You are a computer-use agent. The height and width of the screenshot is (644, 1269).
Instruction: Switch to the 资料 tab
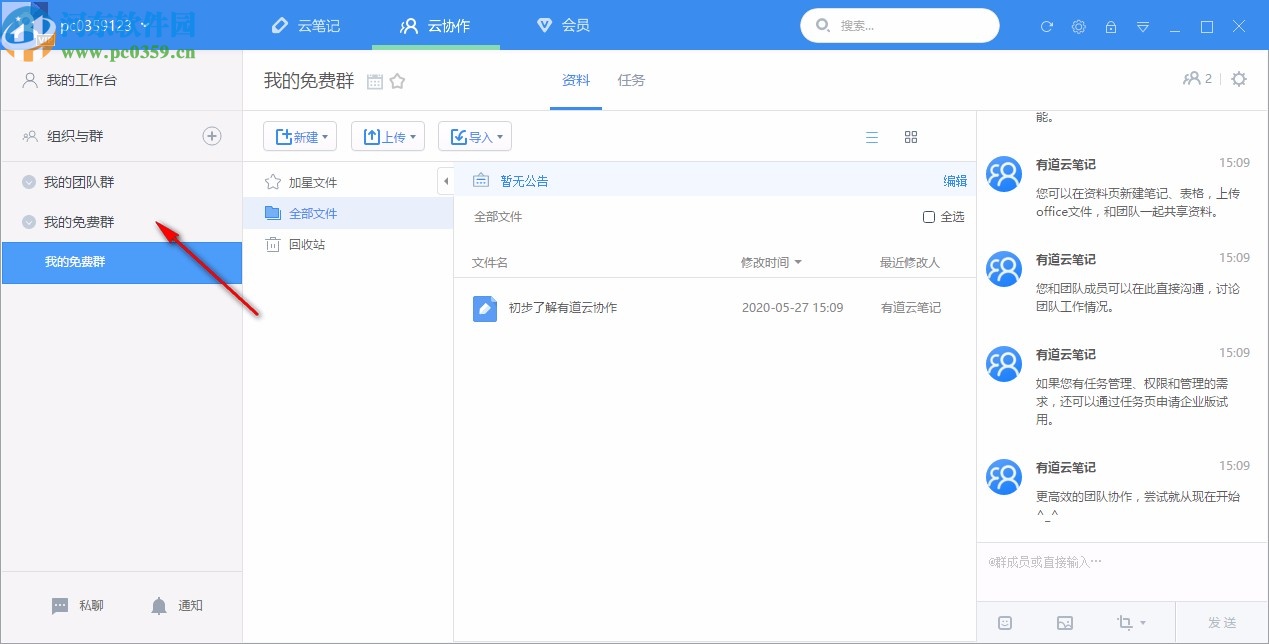(x=576, y=80)
